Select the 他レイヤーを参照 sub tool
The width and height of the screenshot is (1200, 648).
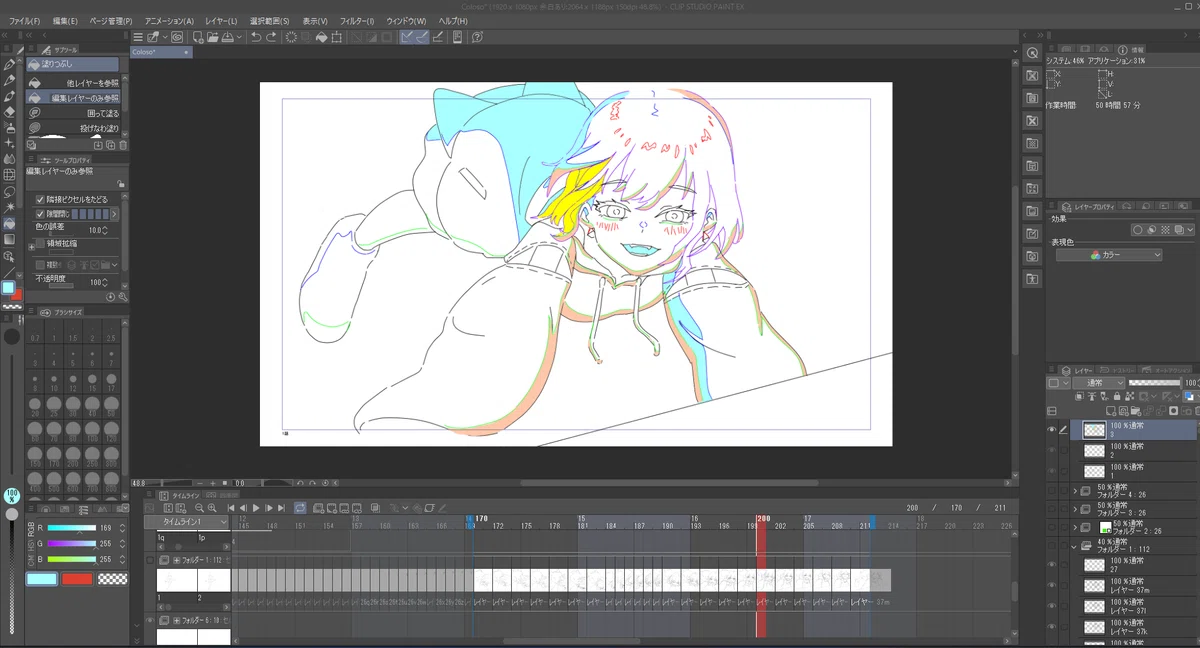[73, 83]
